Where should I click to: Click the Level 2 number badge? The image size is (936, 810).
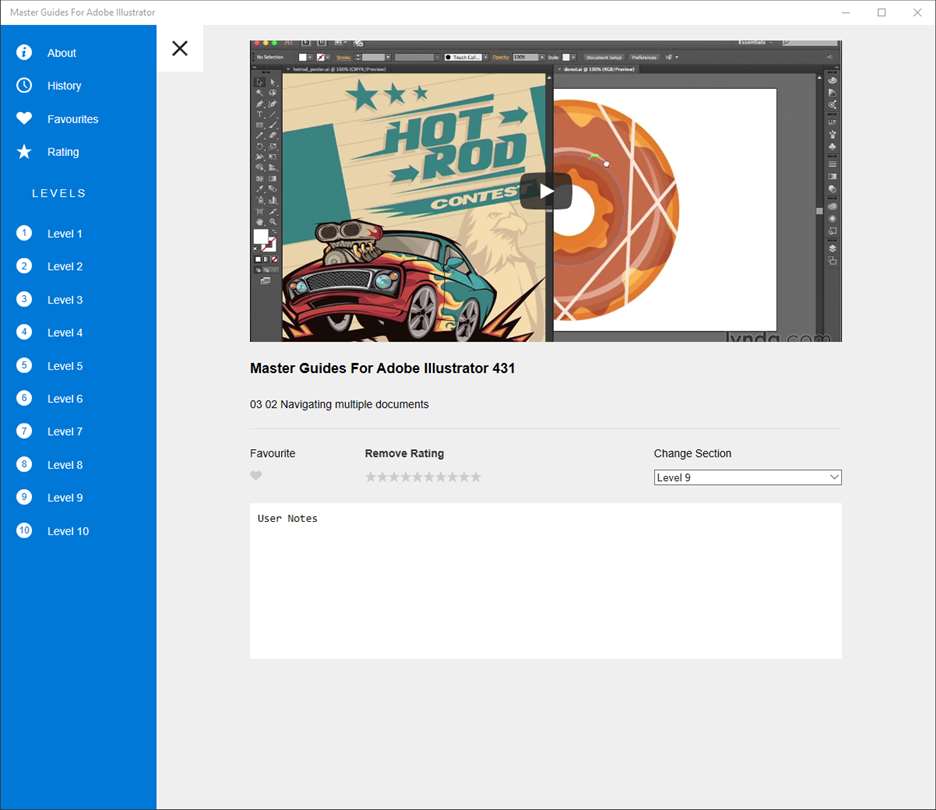[24, 266]
